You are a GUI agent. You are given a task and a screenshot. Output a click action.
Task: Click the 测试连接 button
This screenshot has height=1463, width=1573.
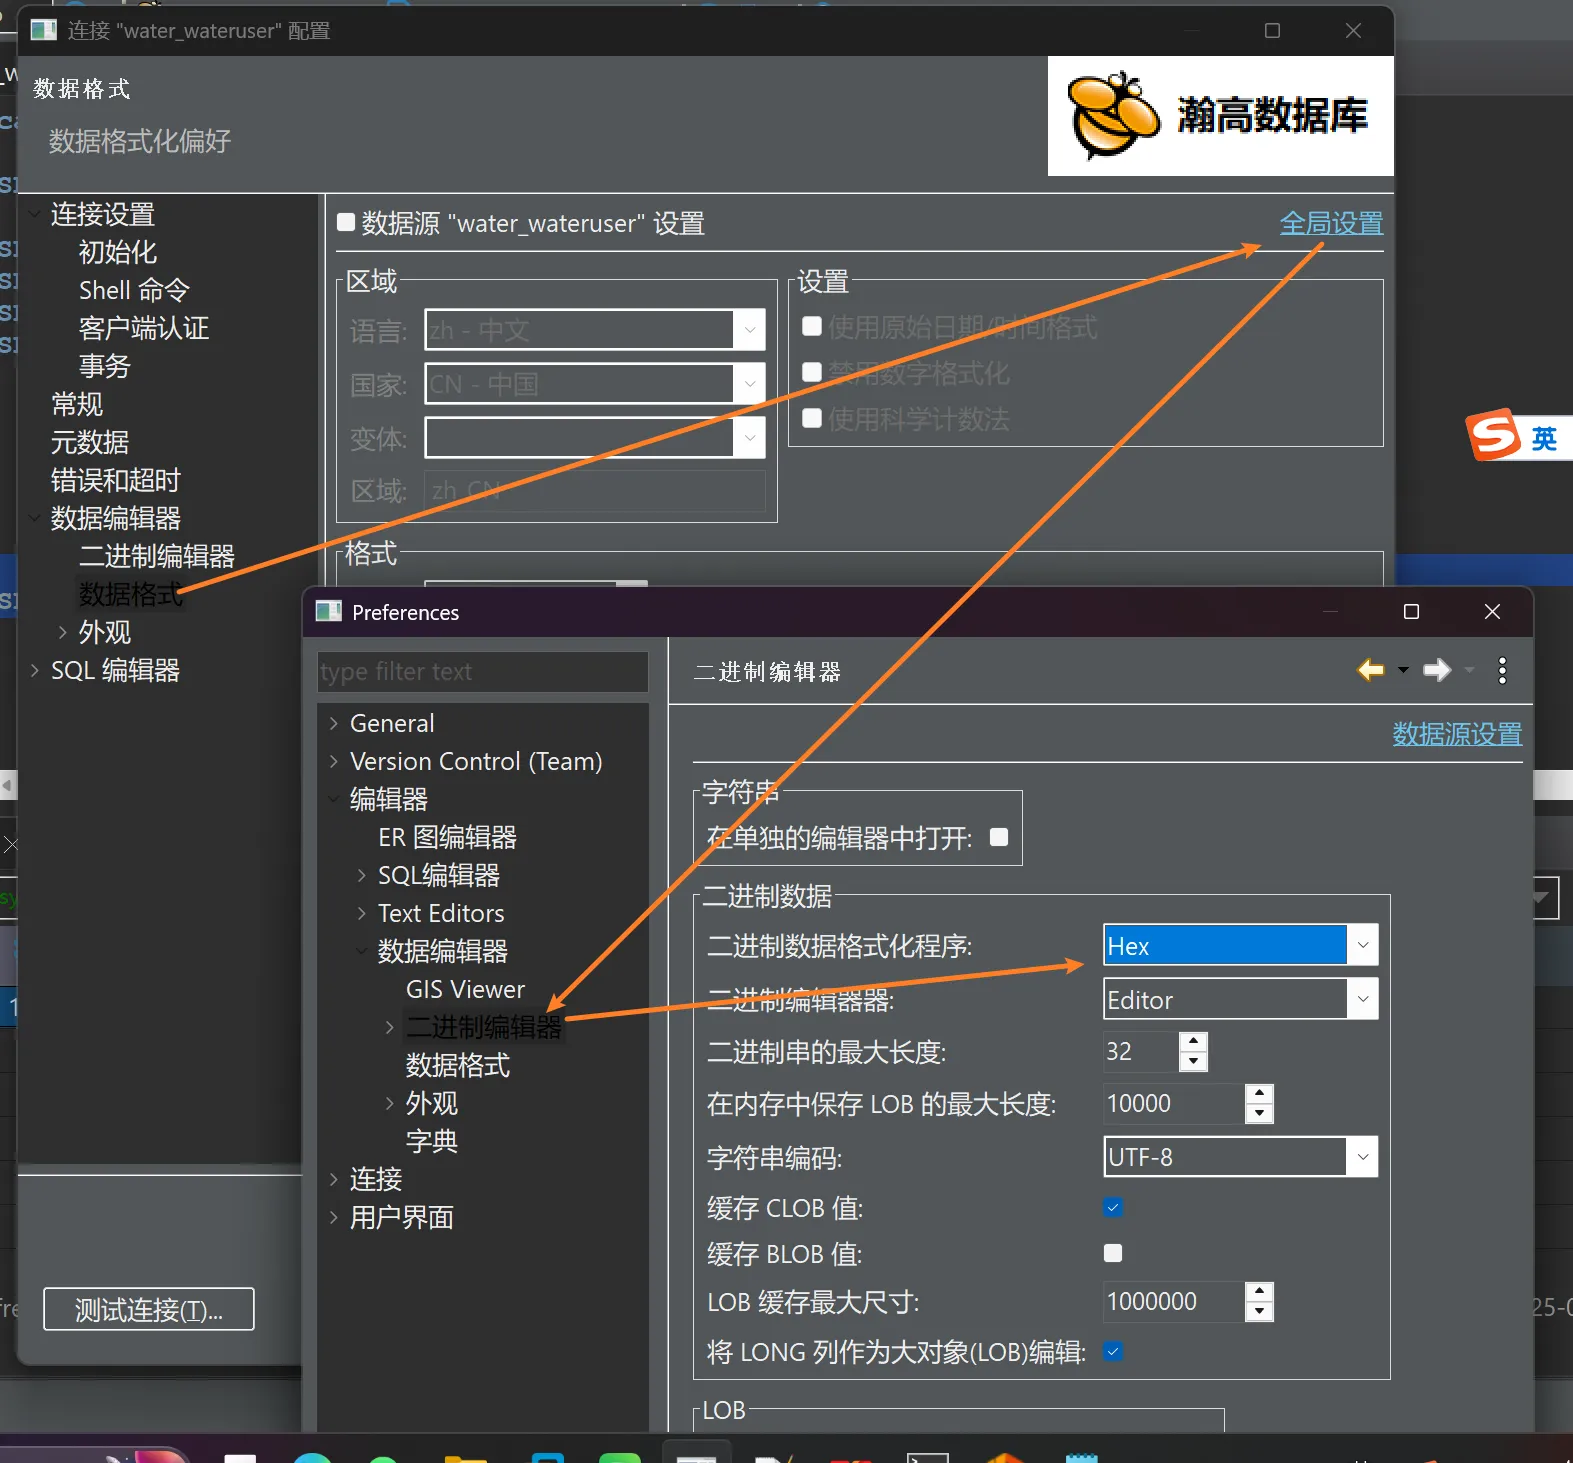149,1309
